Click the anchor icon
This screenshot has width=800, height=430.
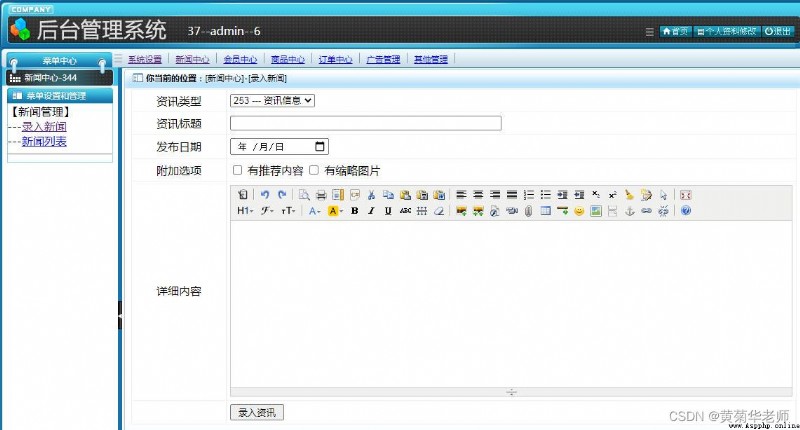pyautogui.click(x=630, y=211)
